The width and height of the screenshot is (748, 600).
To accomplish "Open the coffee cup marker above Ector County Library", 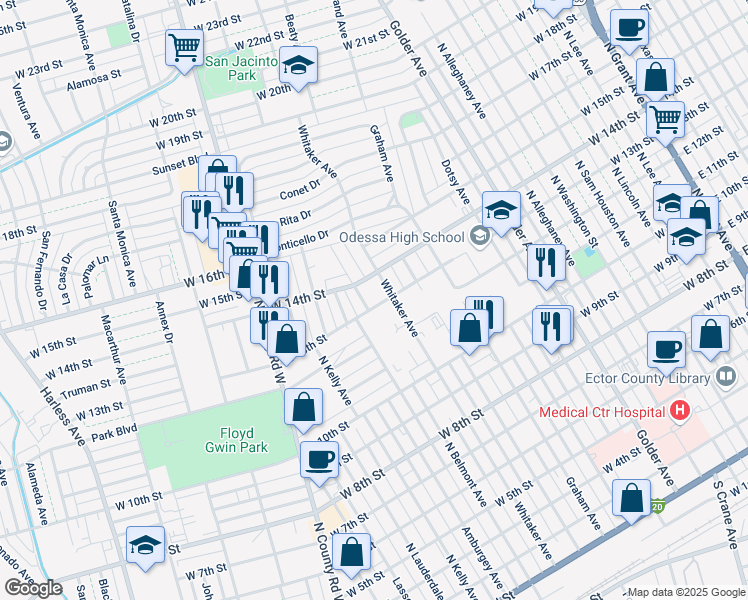I will 666,351.
